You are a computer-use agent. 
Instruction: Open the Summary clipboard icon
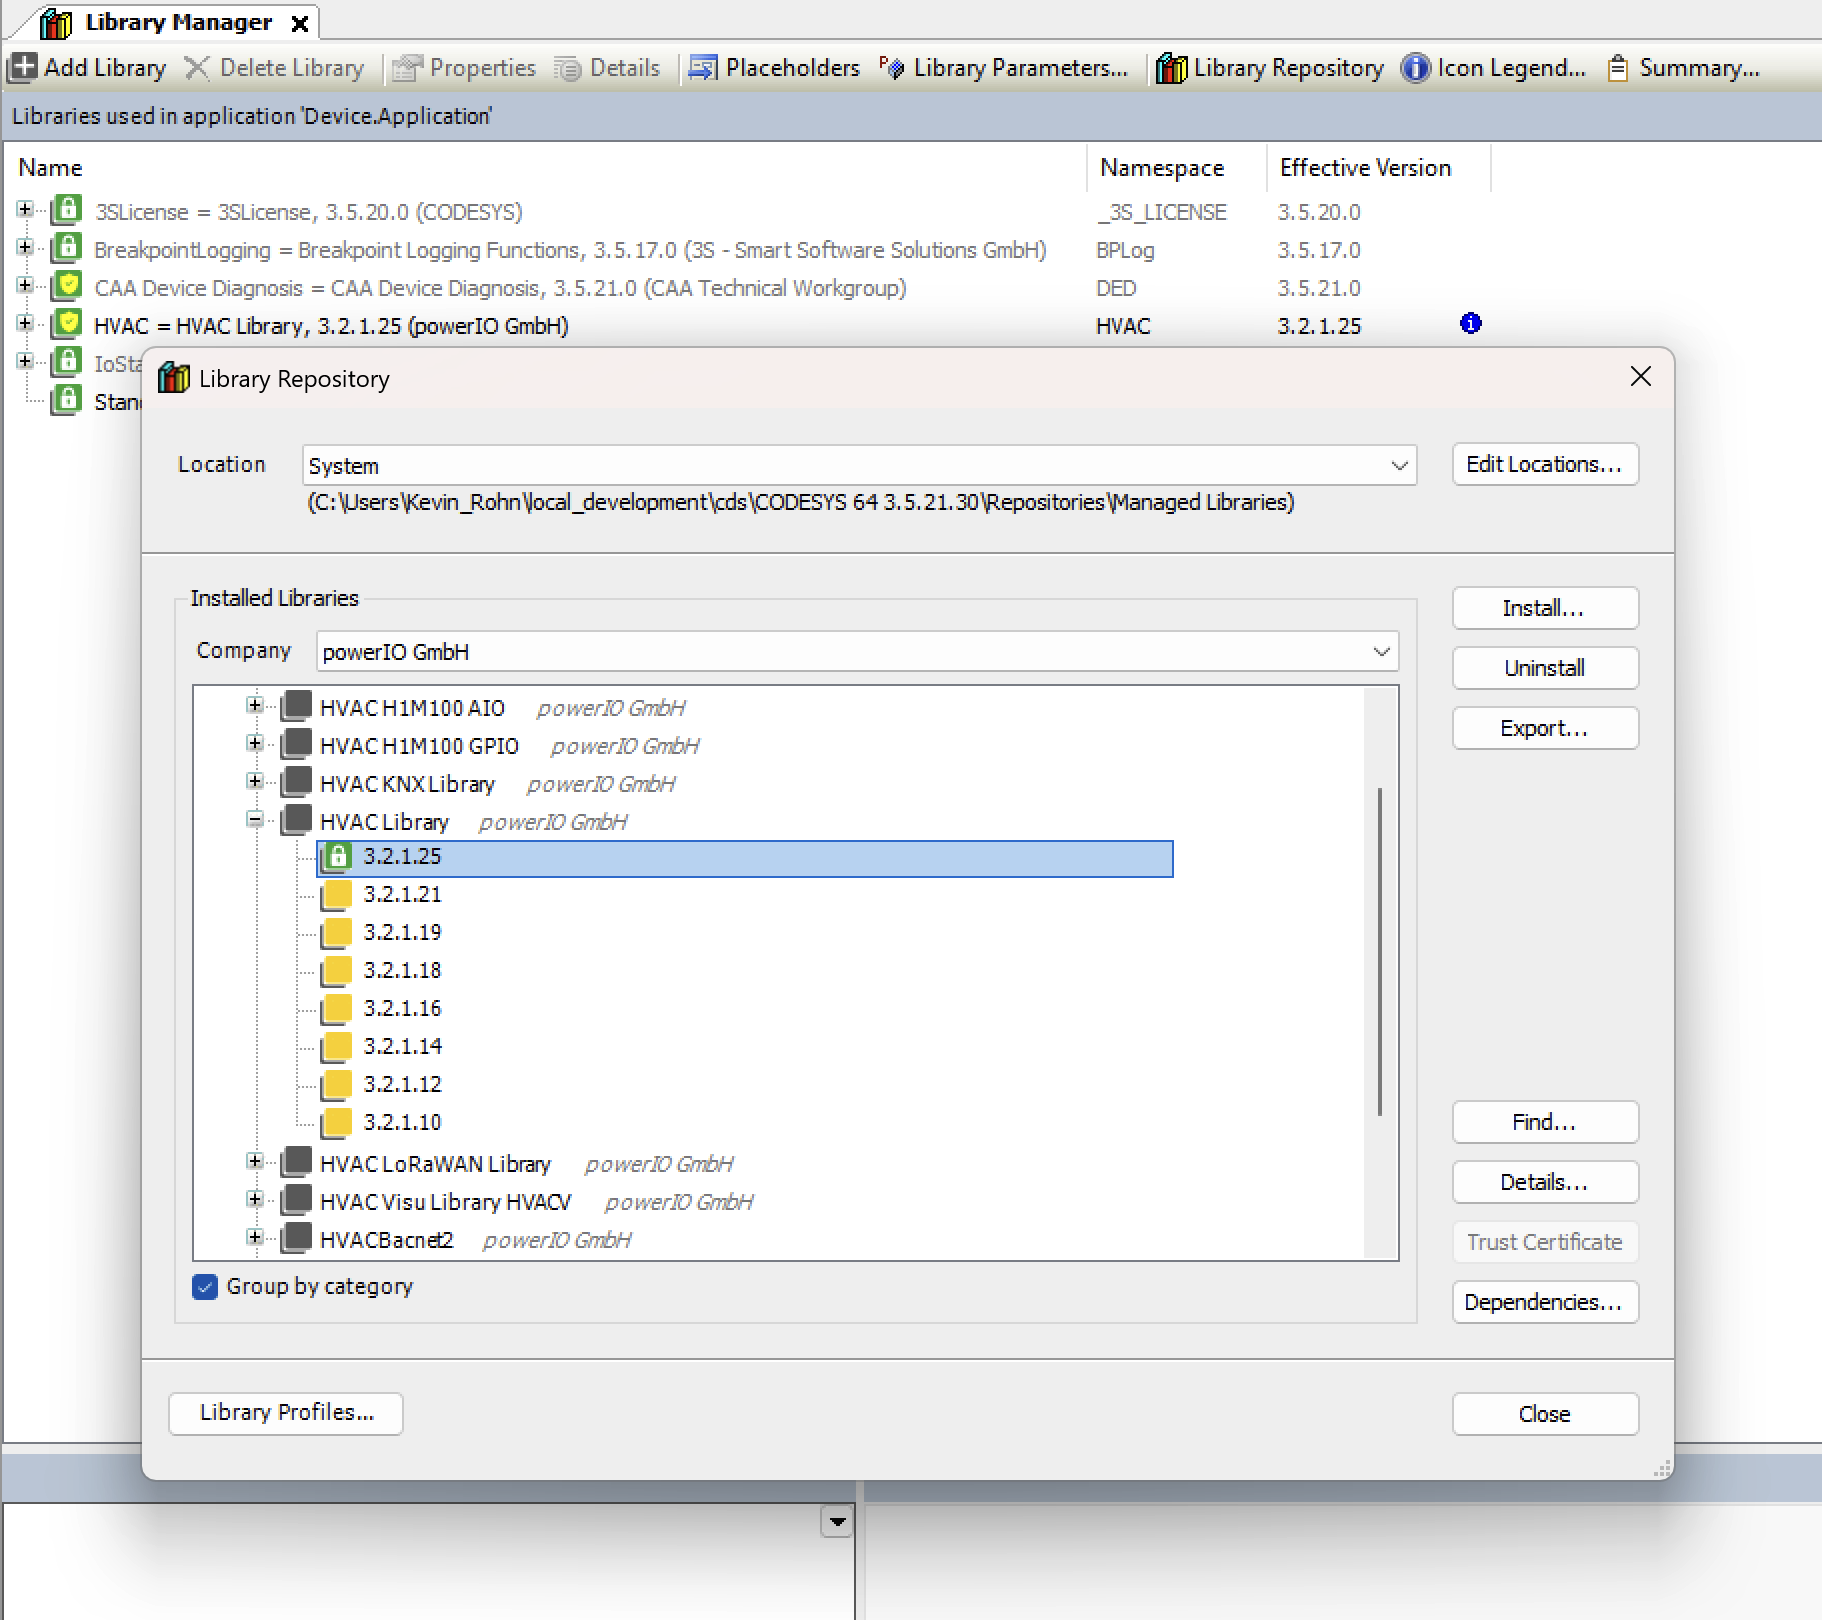[1617, 68]
